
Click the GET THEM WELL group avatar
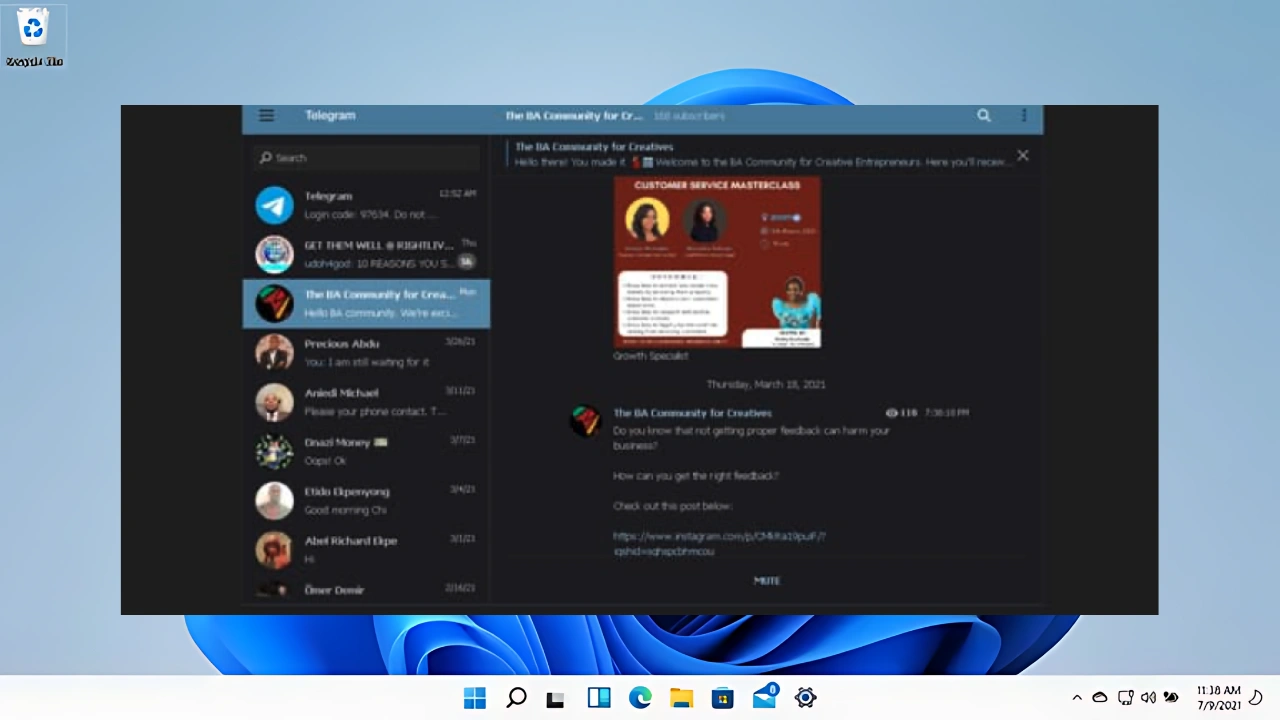click(x=274, y=254)
